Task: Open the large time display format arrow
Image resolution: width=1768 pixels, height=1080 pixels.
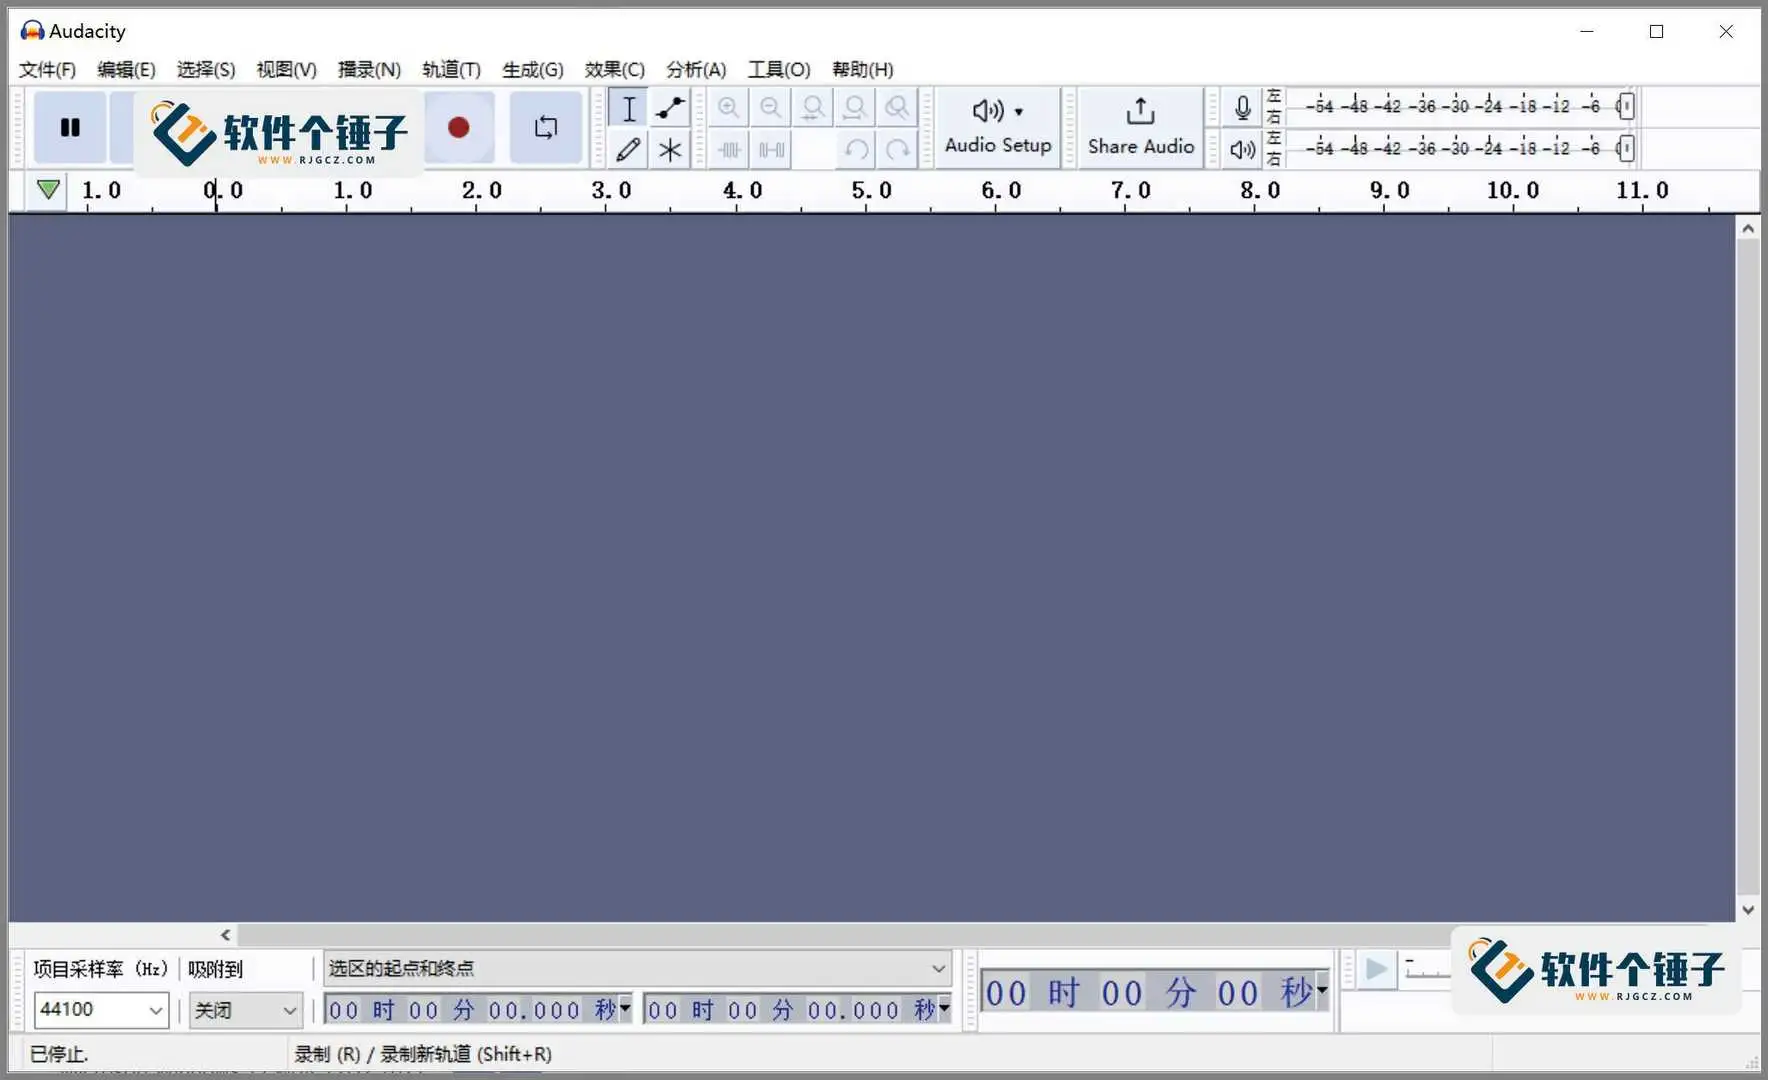Action: click(1322, 991)
